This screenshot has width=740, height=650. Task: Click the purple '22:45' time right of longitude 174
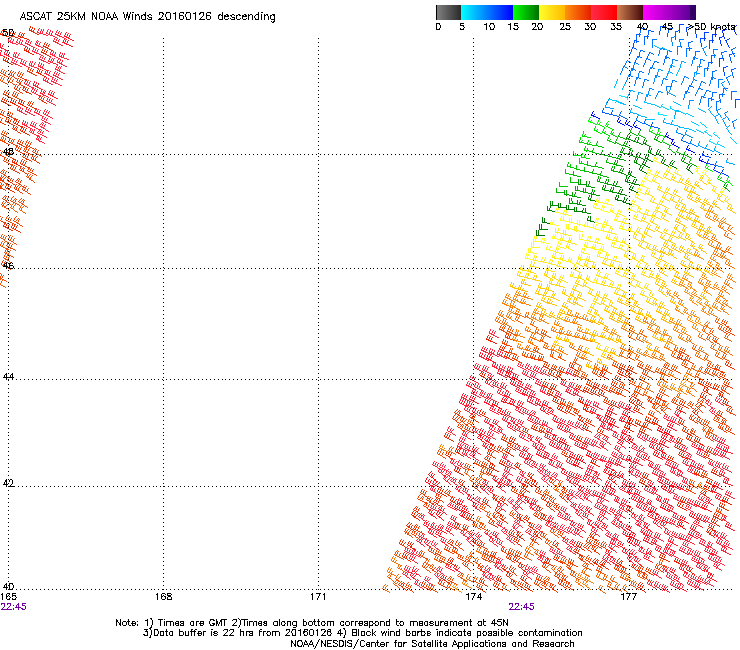(x=521, y=607)
